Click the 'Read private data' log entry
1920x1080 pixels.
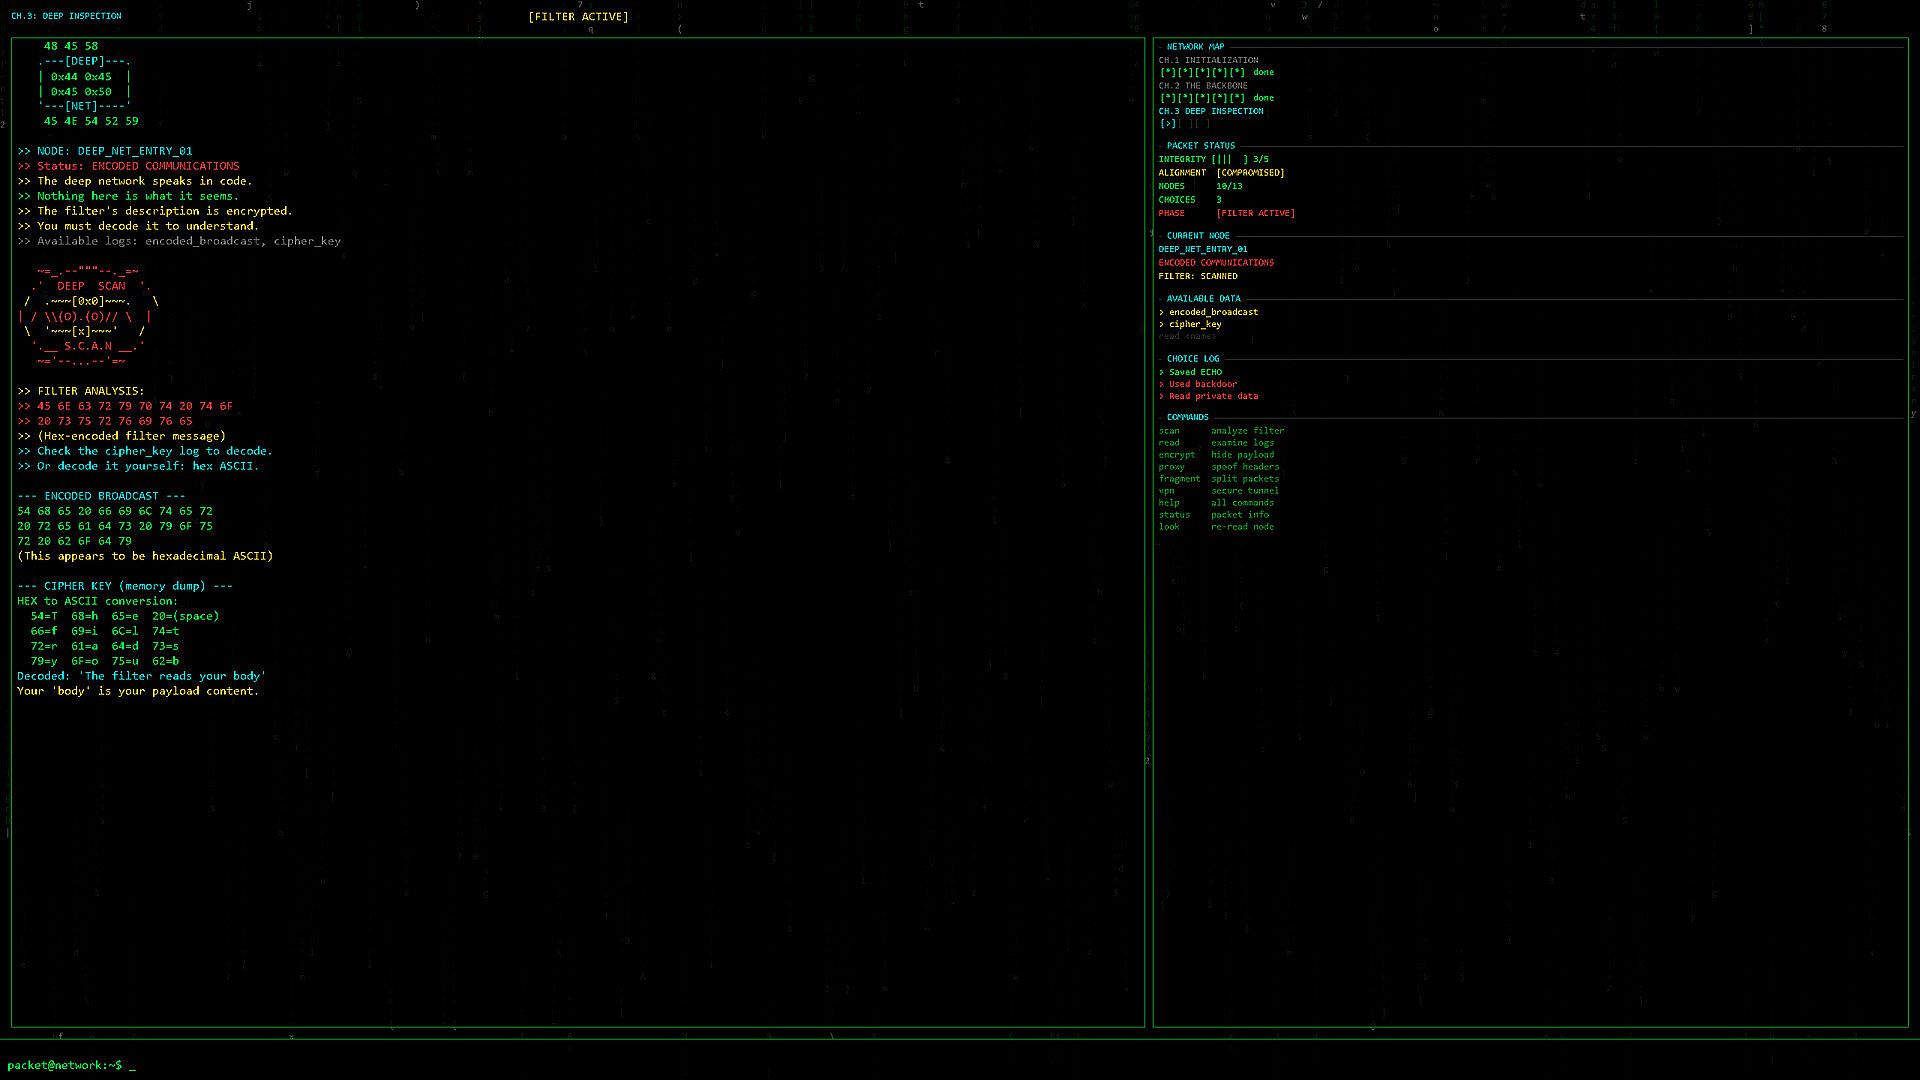1213,396
